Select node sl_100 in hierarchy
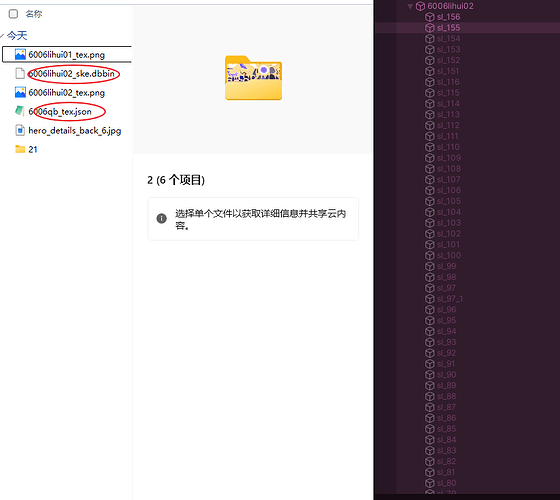The width and height of the screenshot is (560, 500). click(x=449, y=255)
